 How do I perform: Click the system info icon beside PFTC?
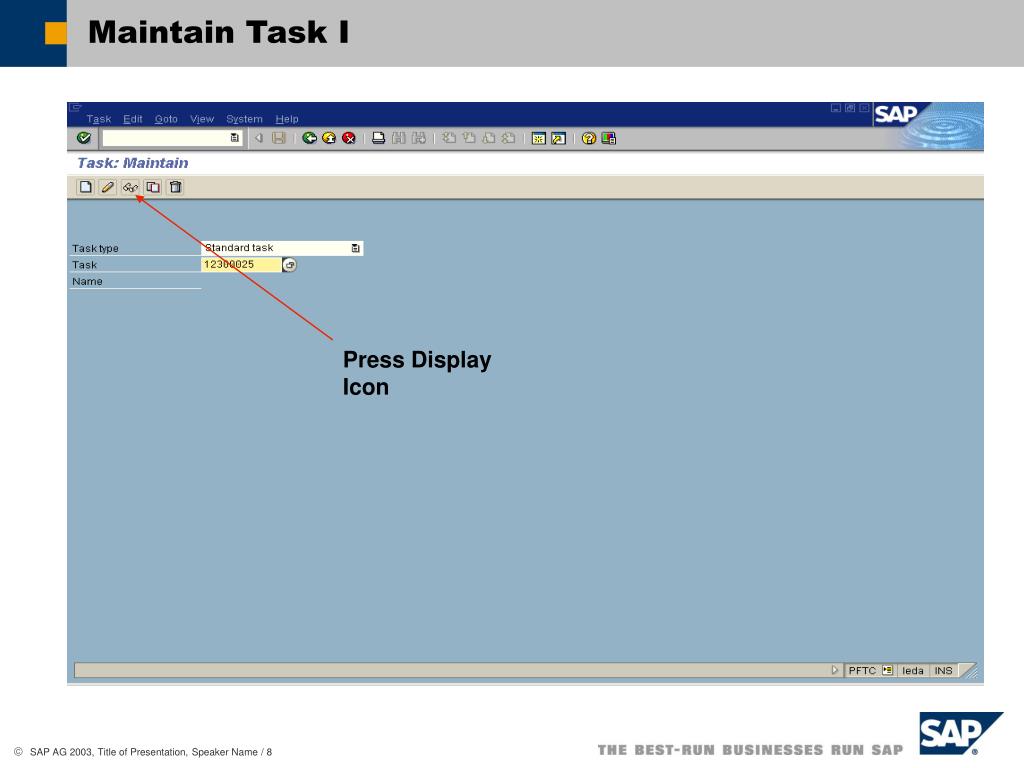pos(887,670)
